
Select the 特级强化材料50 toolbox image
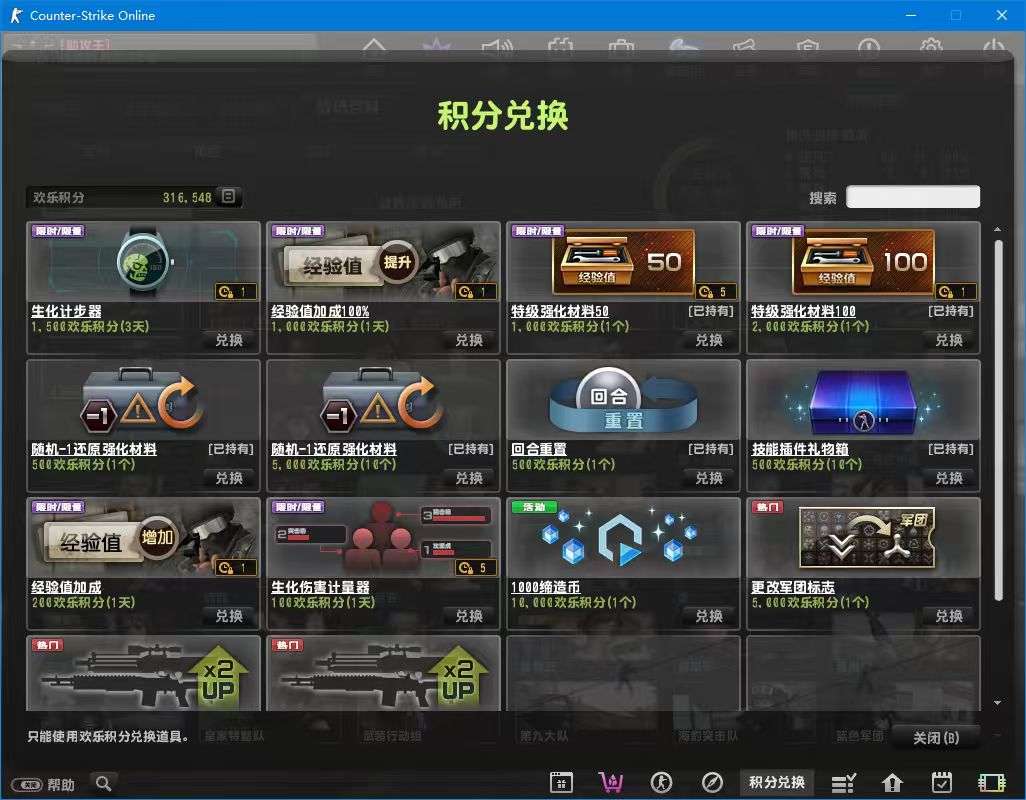(x=624, y=262)
